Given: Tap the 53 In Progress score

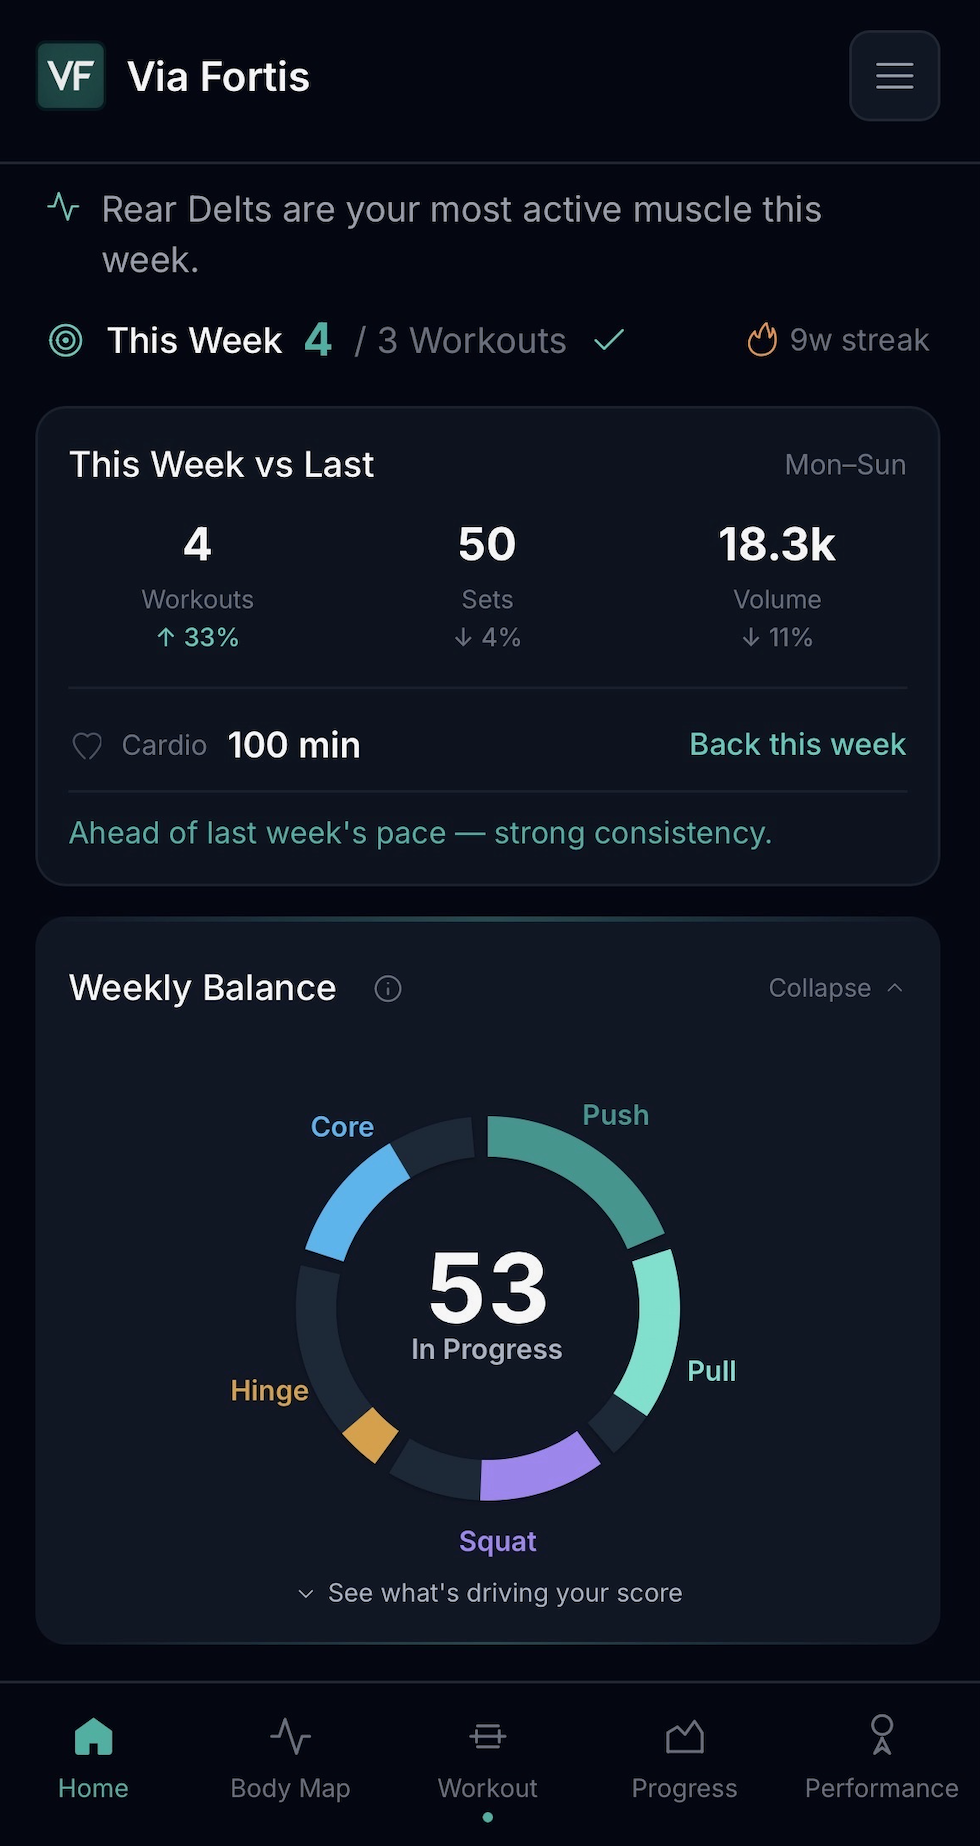Looking at the screenshot, I should pos(487,1310).
